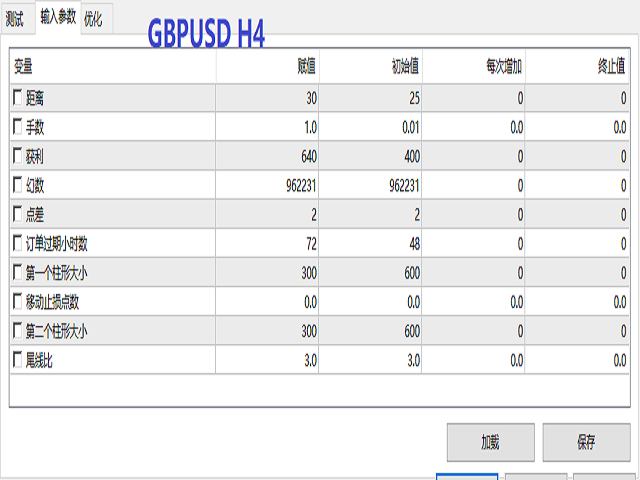Click the 尾线比 row label
This screenshot has height=480, width=640.
point(39,360)
